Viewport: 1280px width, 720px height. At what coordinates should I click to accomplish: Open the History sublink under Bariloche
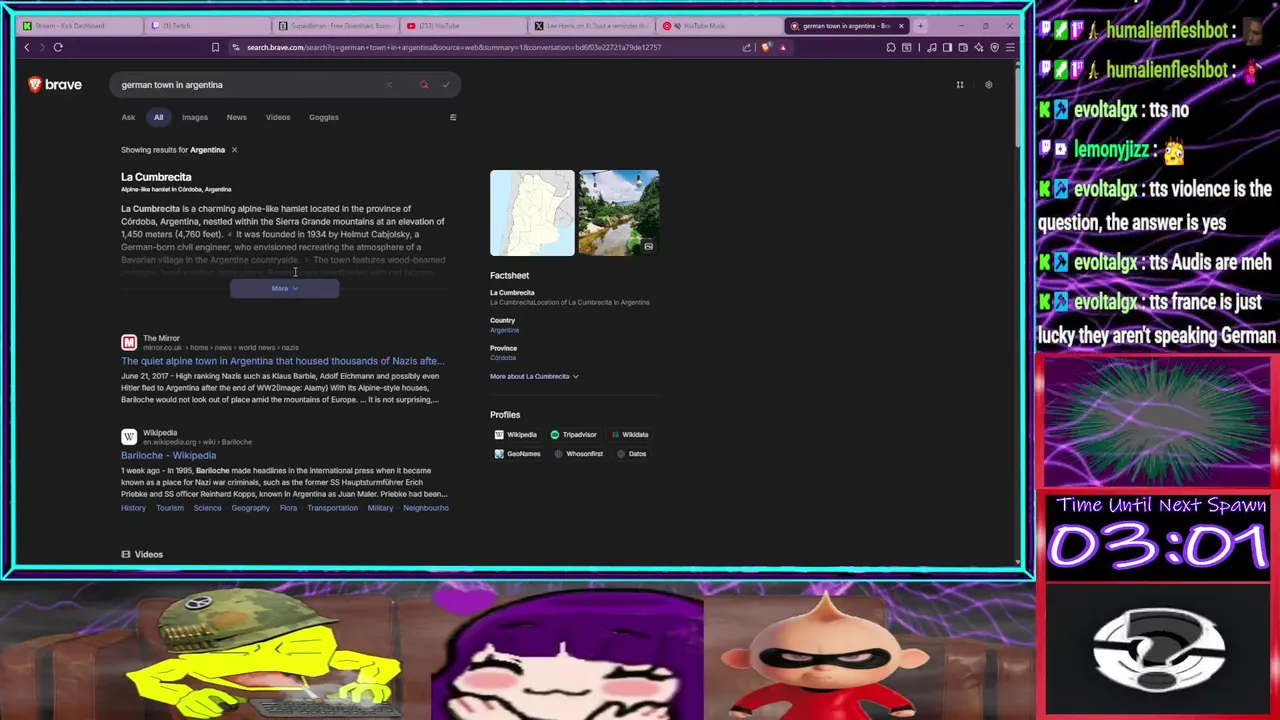click(x=133, y=508)
